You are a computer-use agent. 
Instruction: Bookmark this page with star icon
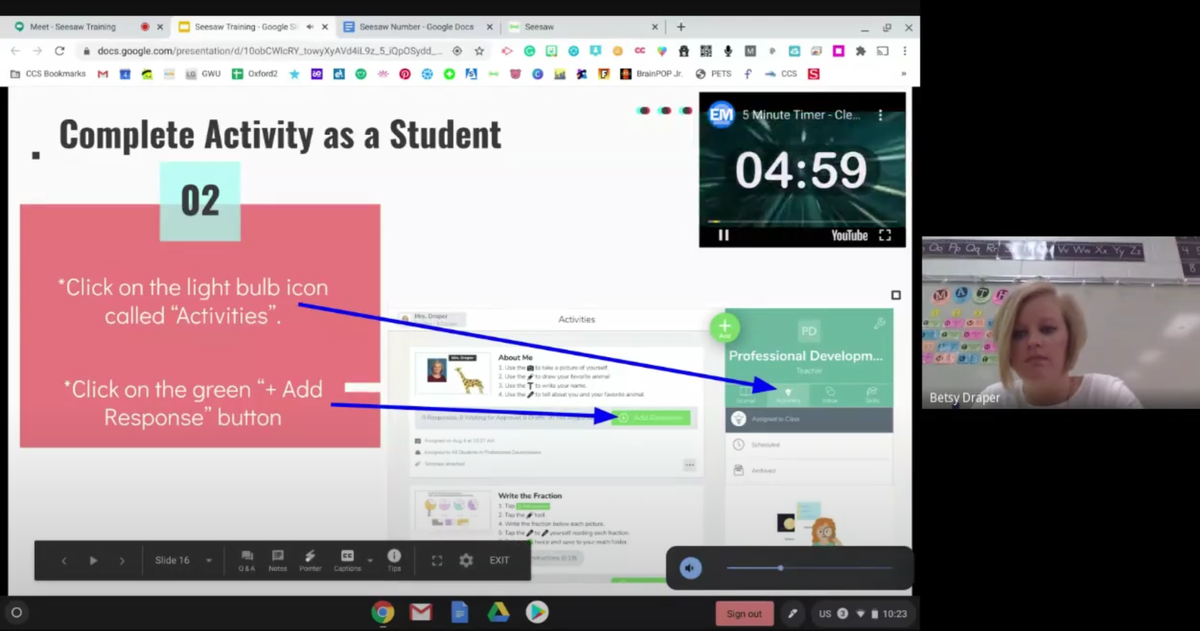tap(480, 50)
